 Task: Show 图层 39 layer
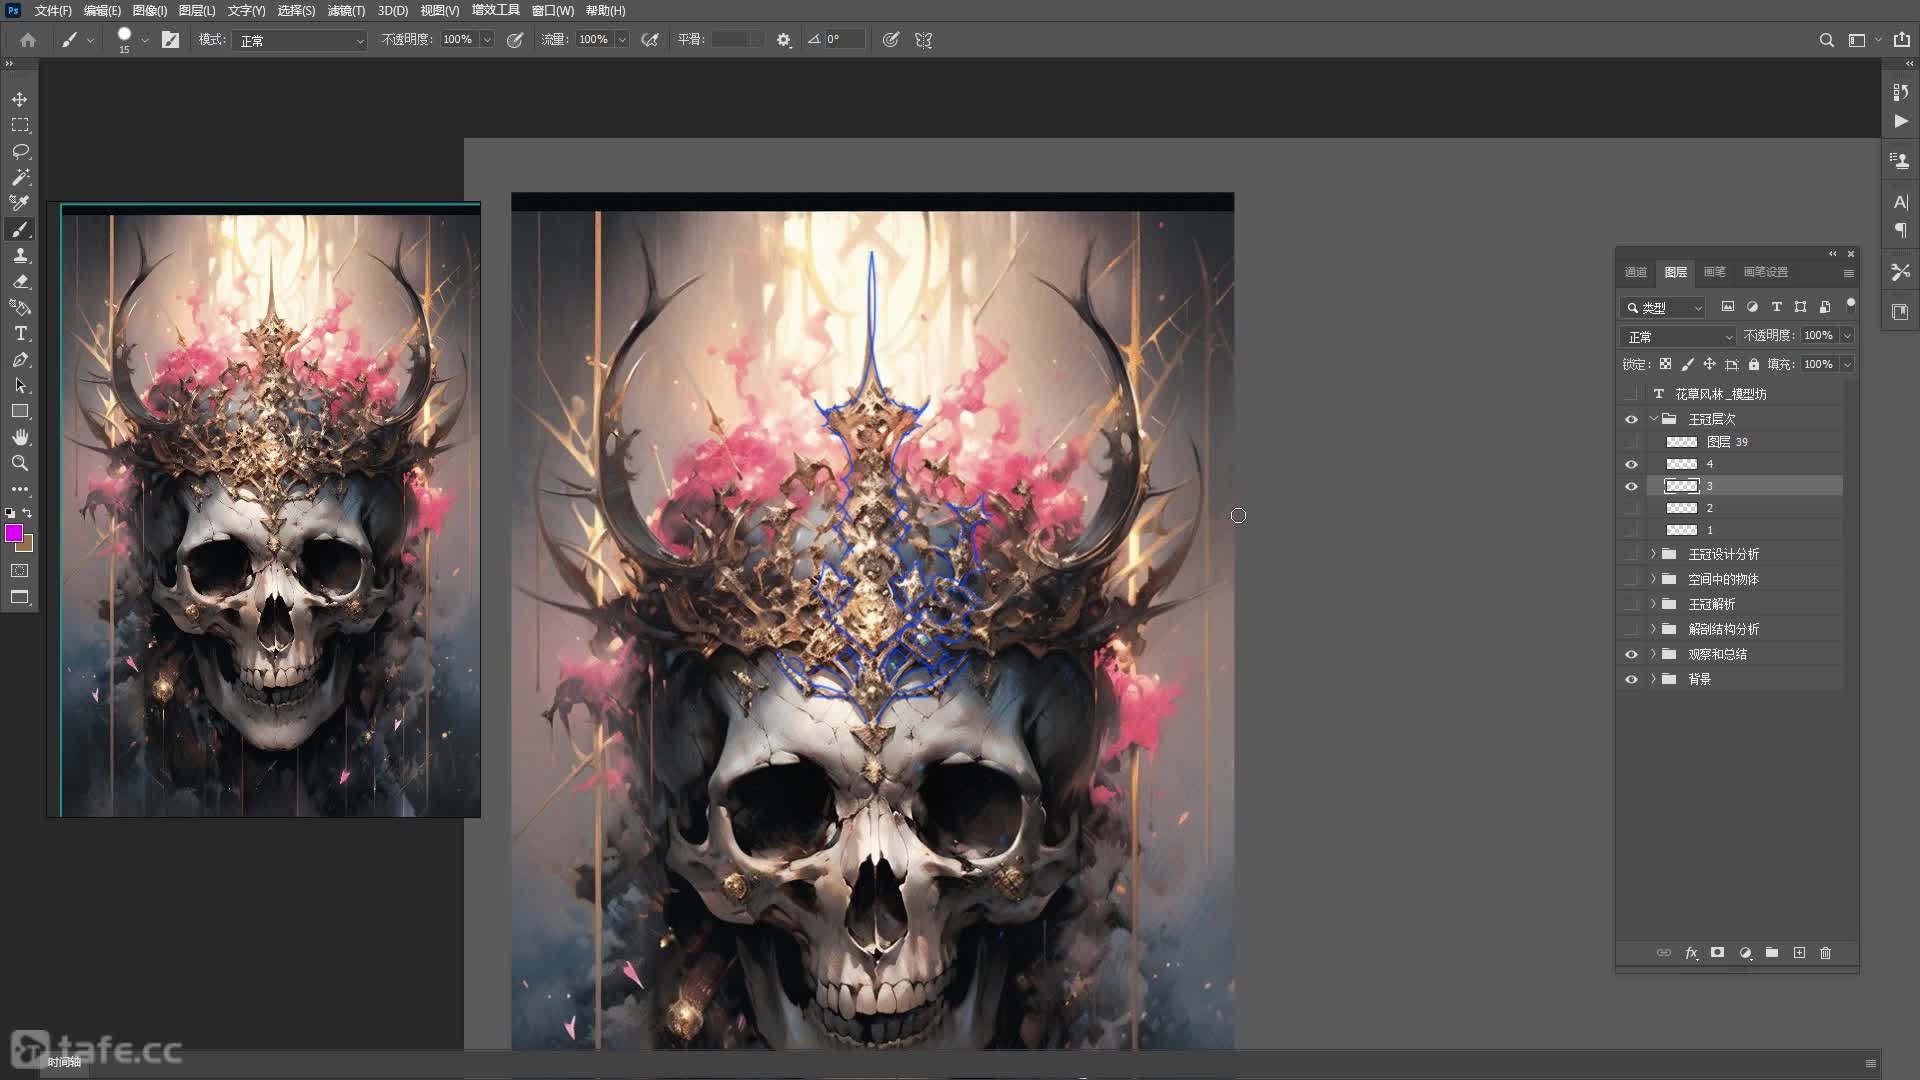1631,442
